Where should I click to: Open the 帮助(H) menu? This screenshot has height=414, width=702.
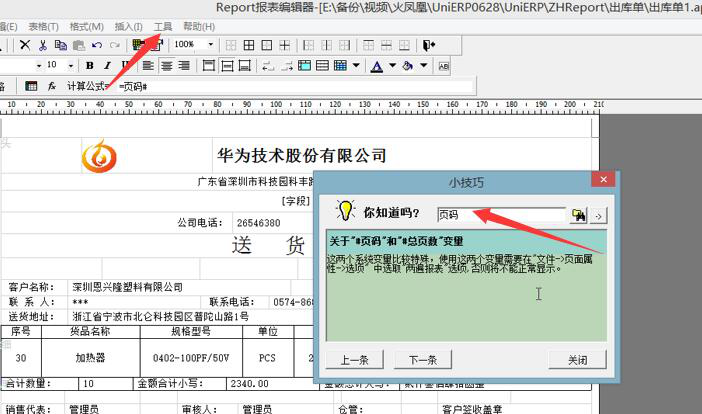(x=199, y=27)
